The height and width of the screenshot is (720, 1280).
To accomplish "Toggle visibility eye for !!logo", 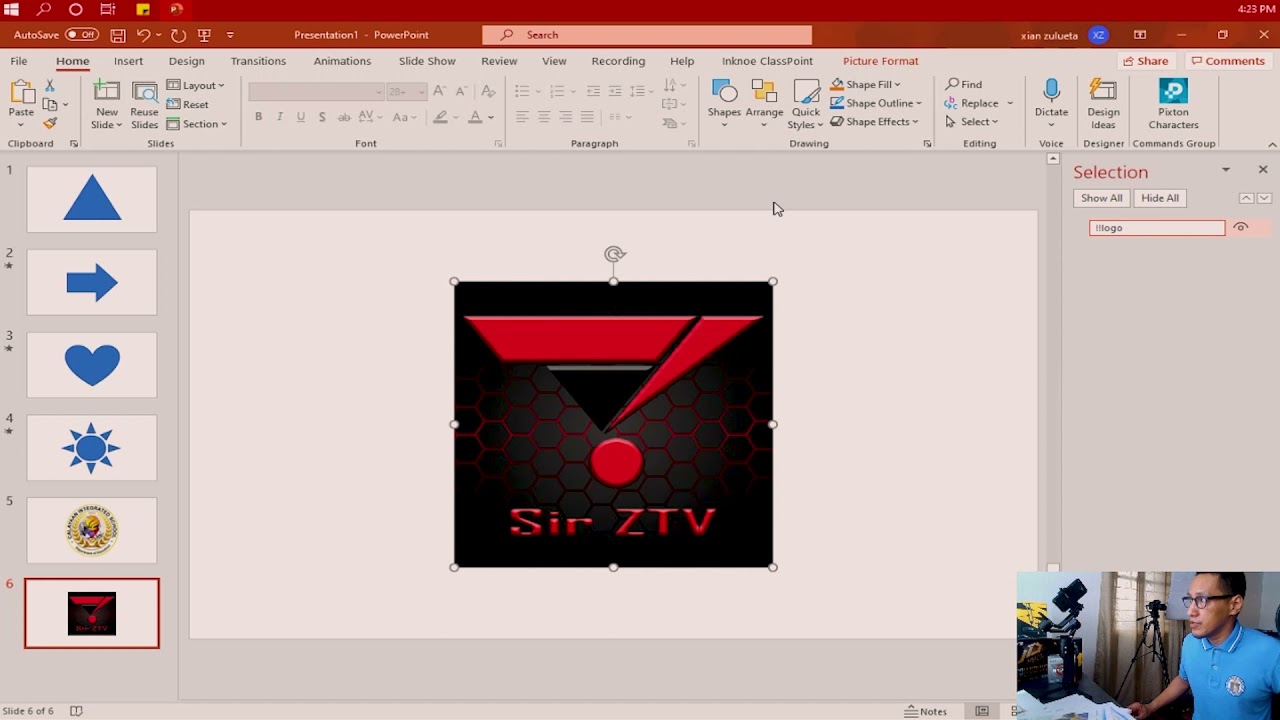I will 1241,228.
